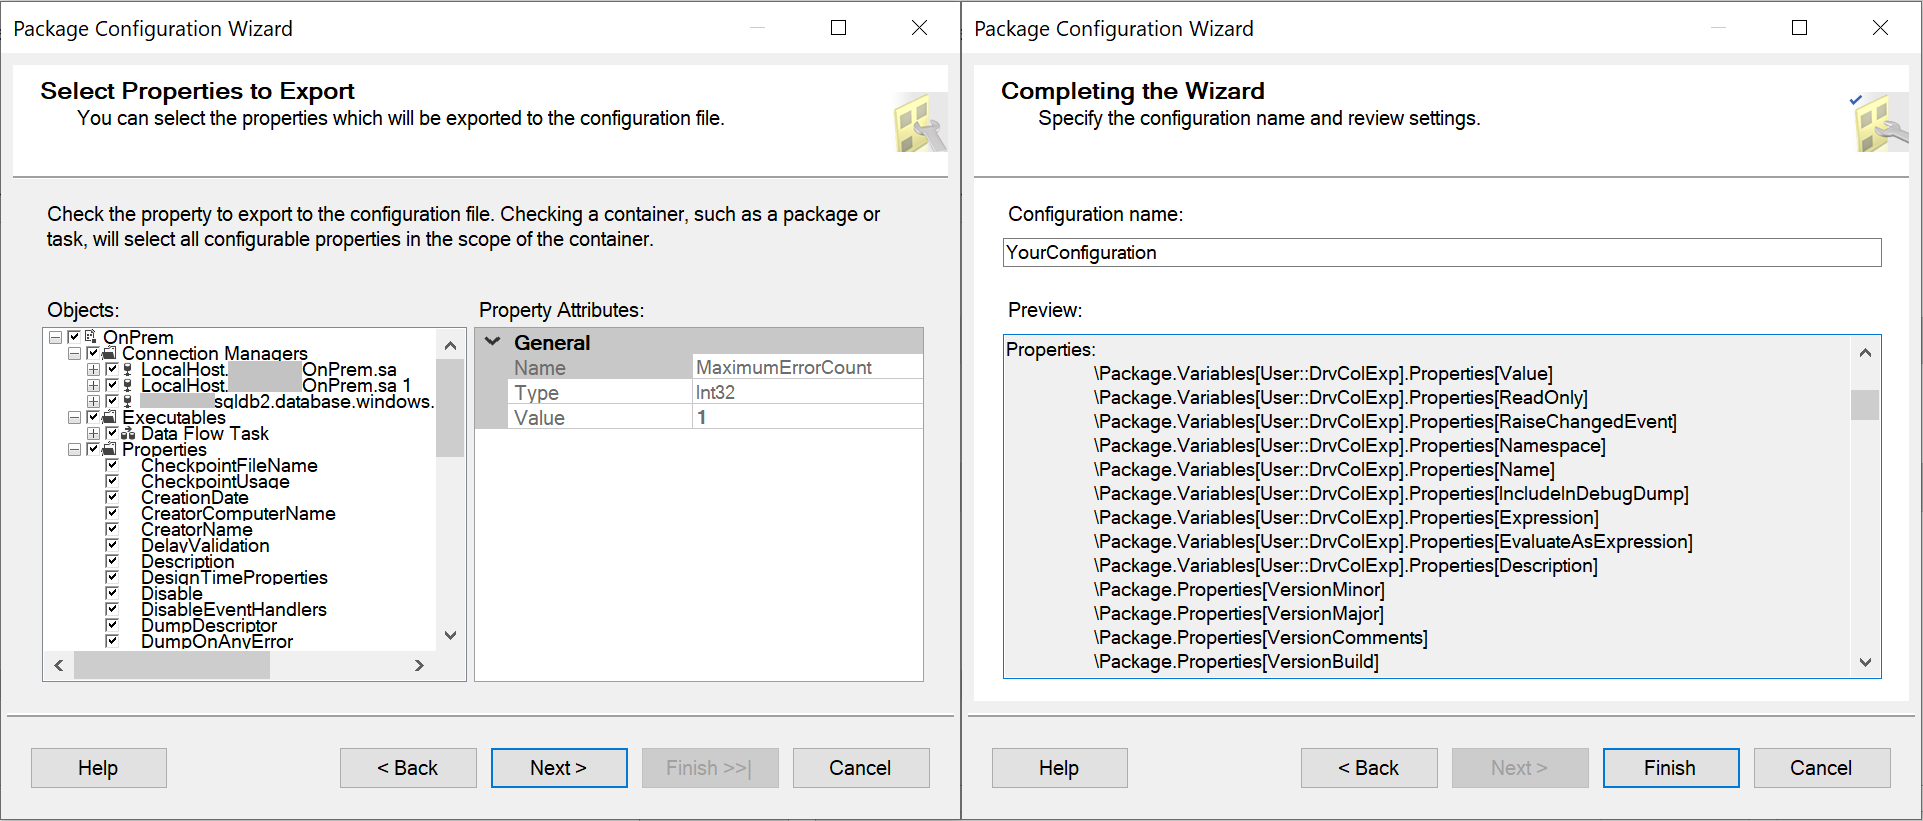Expand the sqldb2.database.windows connection node
Viewport: 1923px width, 821px height.
pyautogui.click(x=93, y=401)
